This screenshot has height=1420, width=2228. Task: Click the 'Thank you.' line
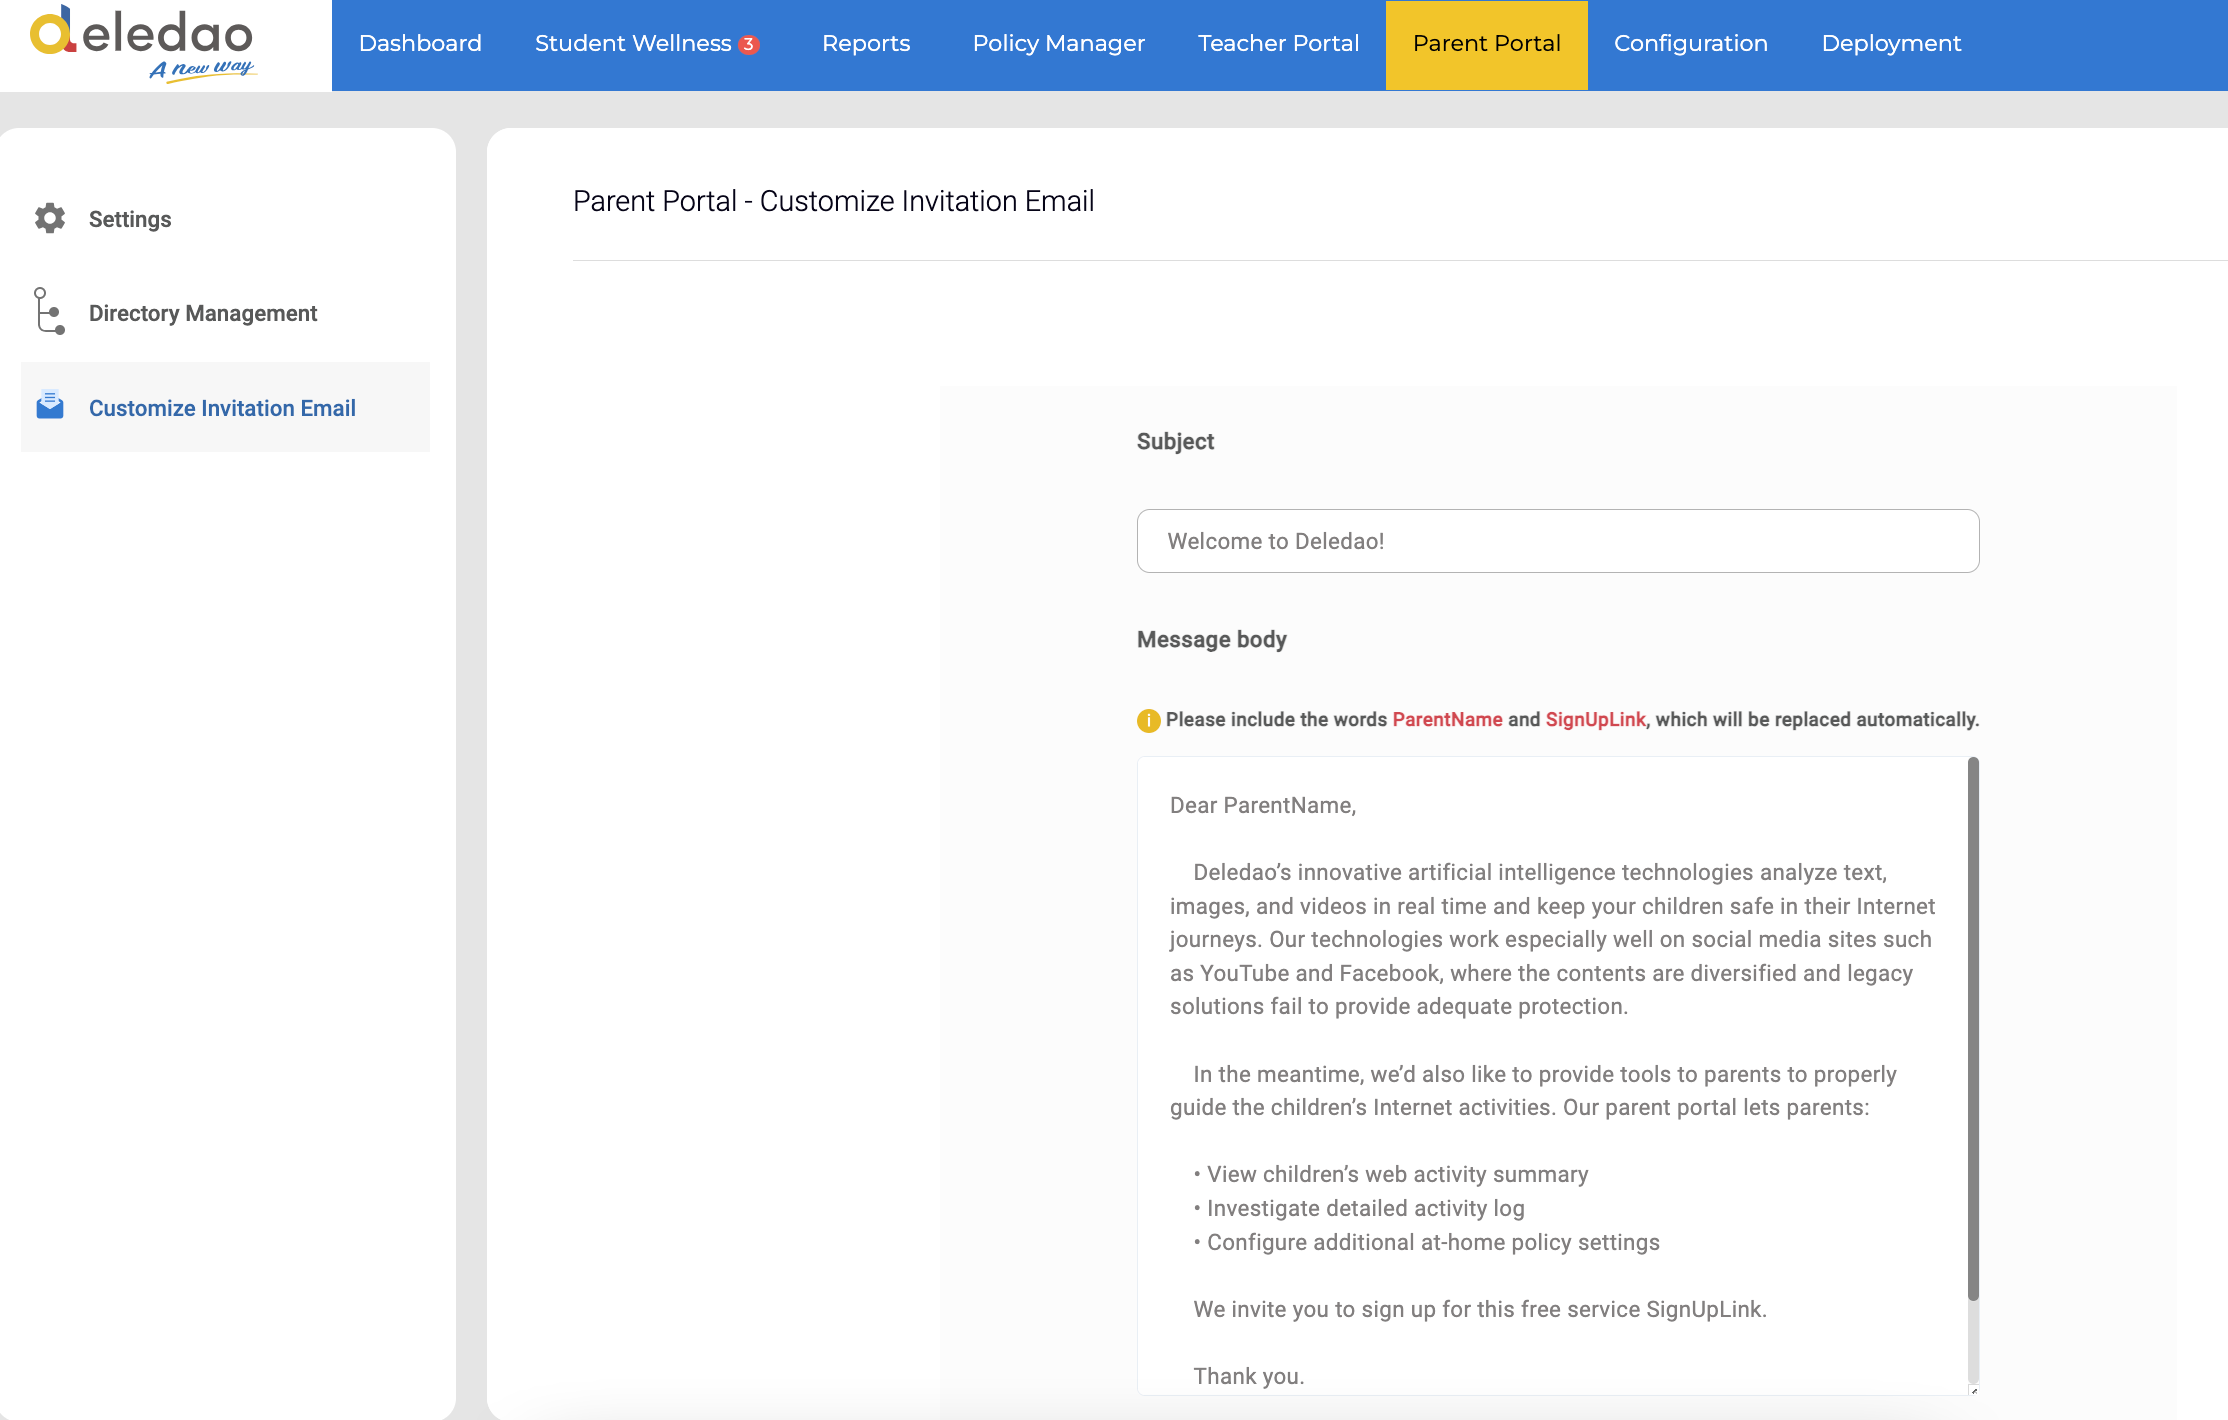point(1249,1377)
